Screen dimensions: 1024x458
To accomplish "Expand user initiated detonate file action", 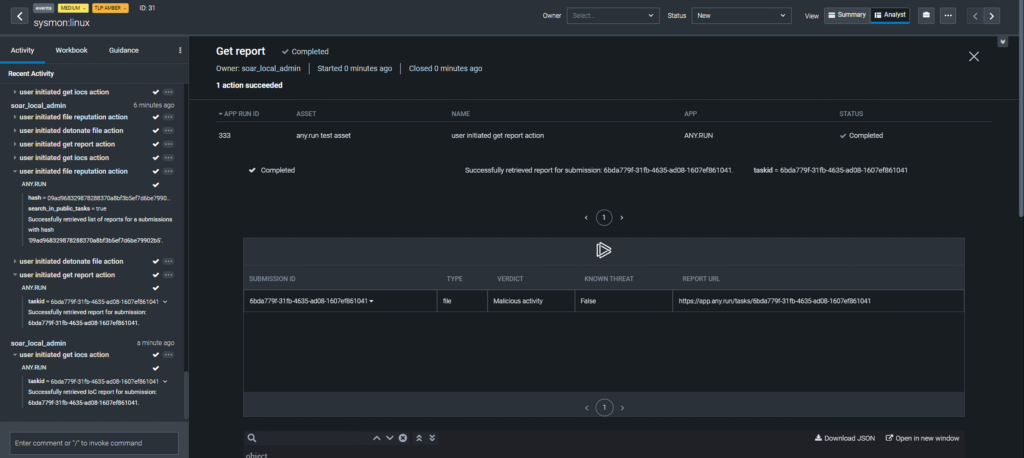I will pos(73,130).
